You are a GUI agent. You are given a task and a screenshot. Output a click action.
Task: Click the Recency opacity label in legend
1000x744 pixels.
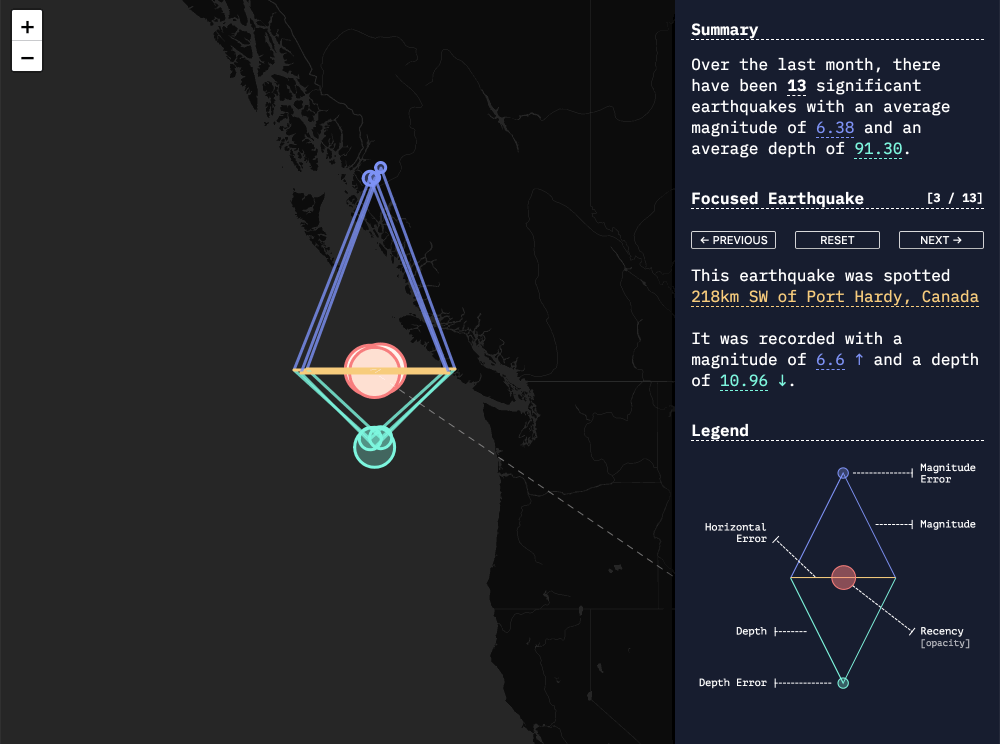point(945,636)
